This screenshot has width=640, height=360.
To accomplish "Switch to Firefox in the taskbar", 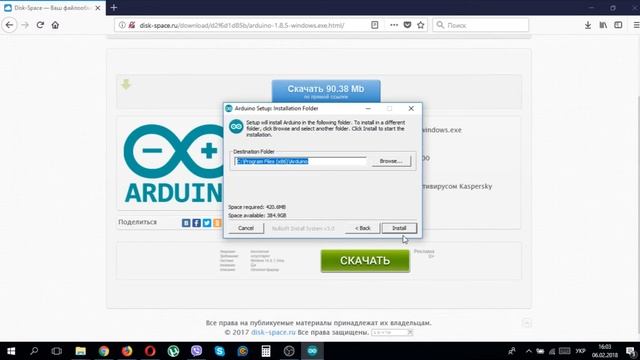I will [127, 351].
